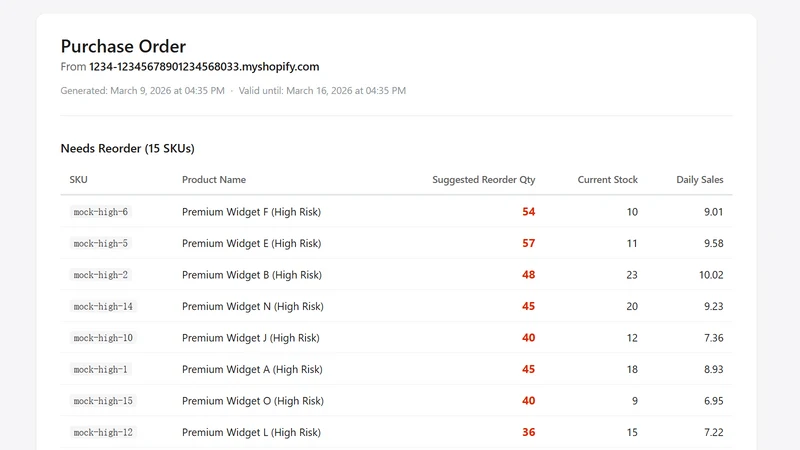The image size is (800, 450).
Task: Click daily sales value 7.22
Action: click(x=714, y=433)
